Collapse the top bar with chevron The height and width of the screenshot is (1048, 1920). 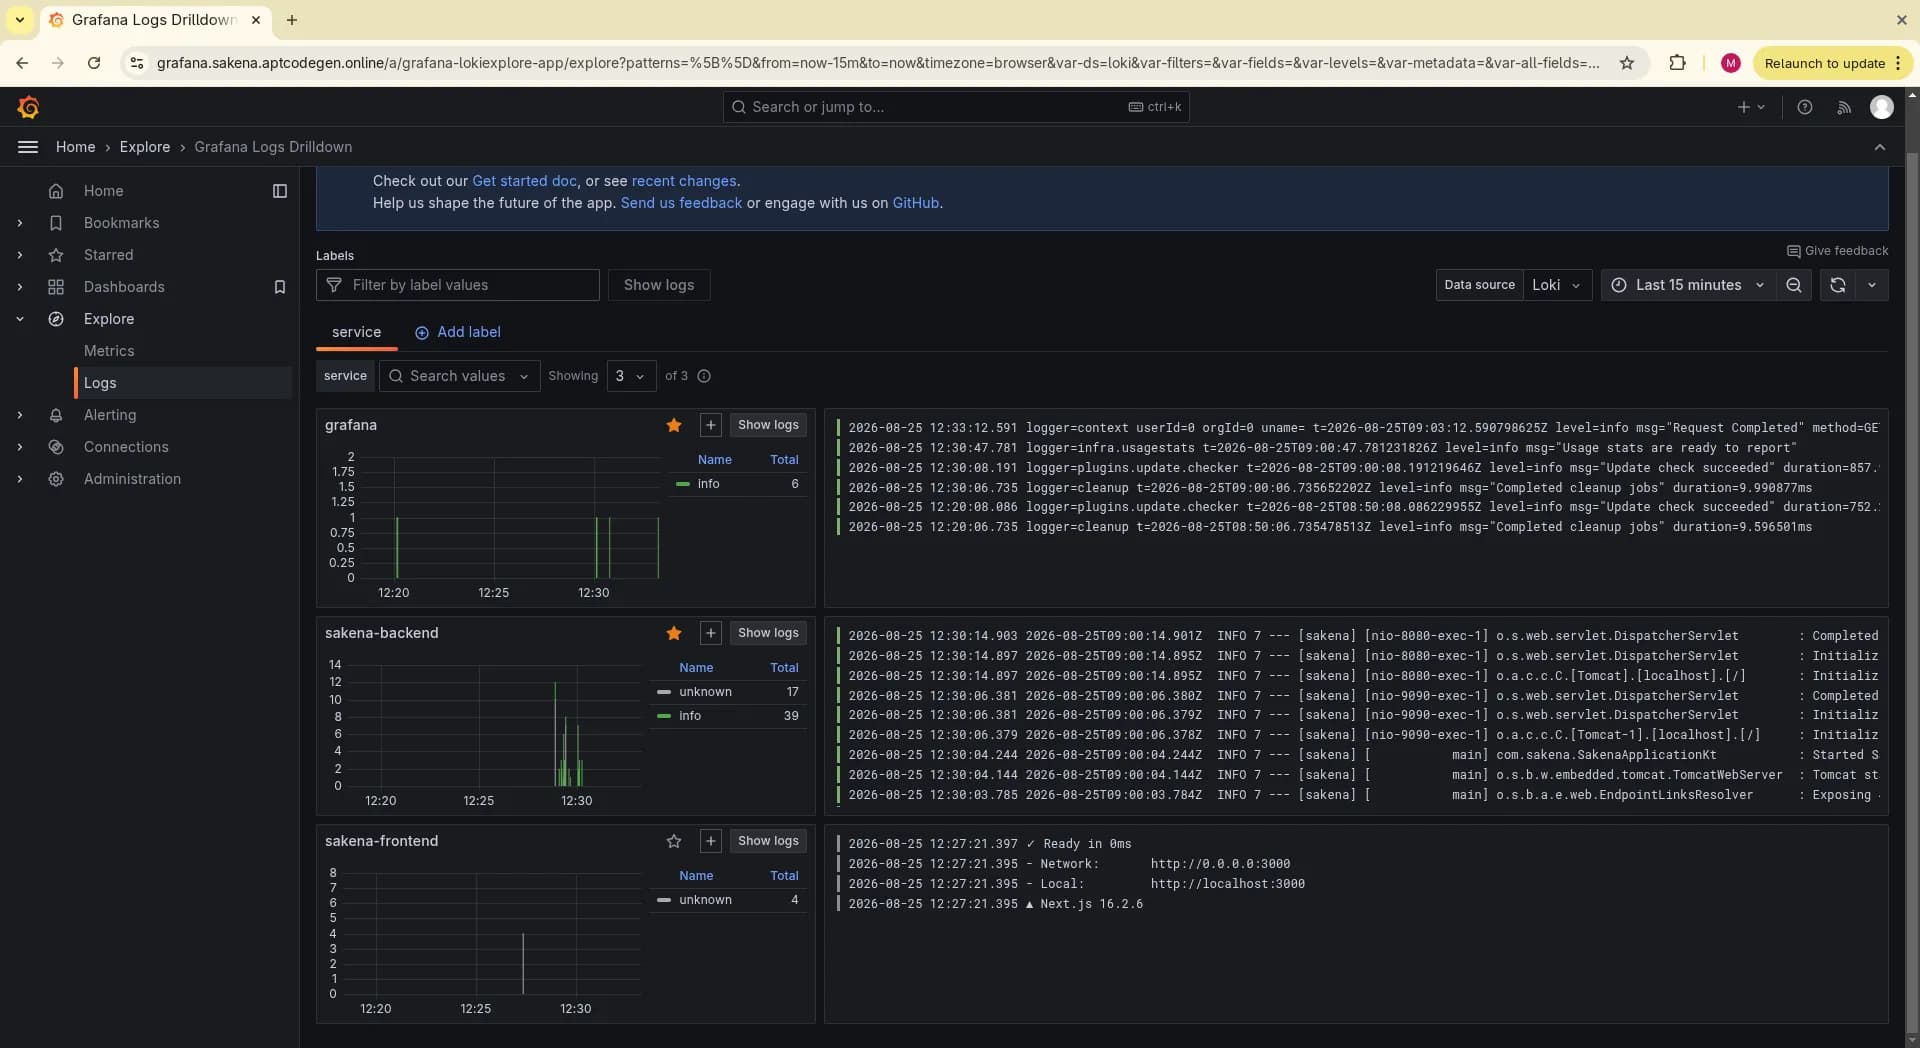pos(1880,147)
